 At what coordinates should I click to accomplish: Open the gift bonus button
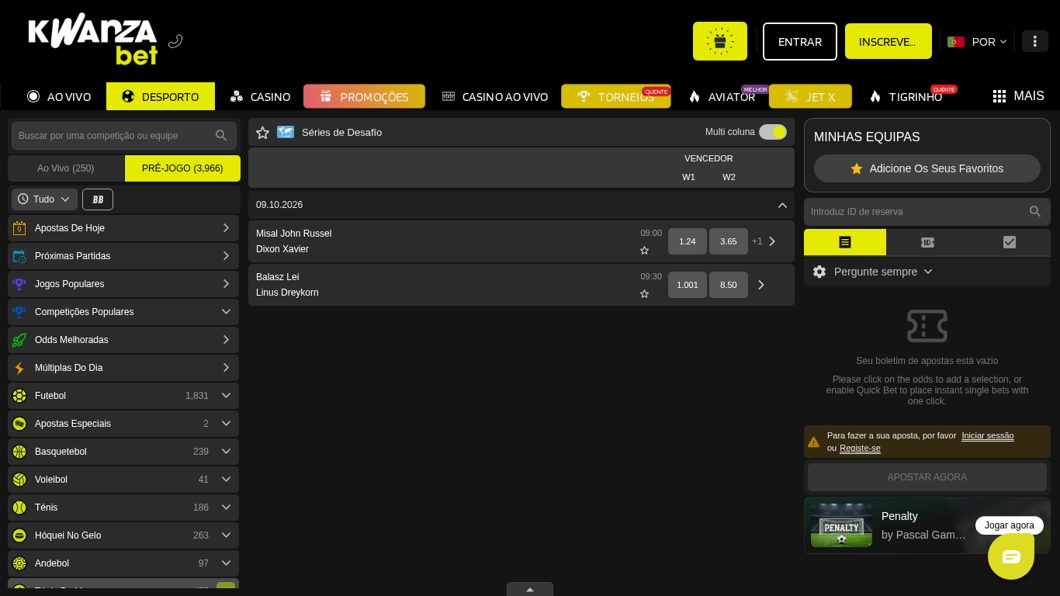(x=719, y=41)
